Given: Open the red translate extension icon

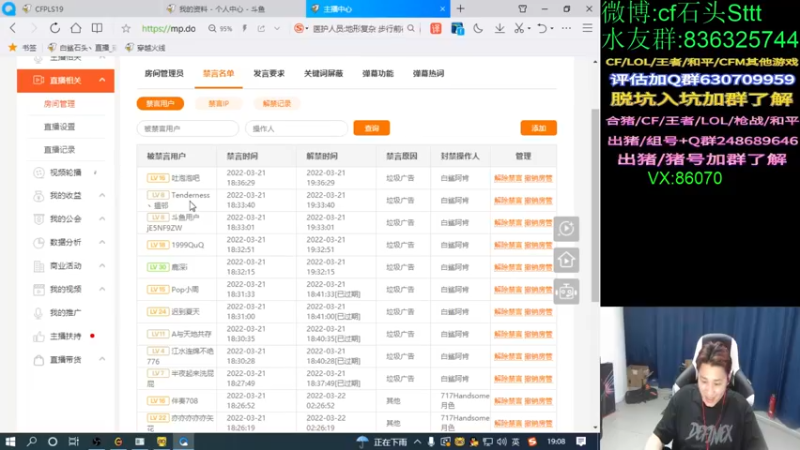Looking at the screenshot, I should (x=436, y=29).
